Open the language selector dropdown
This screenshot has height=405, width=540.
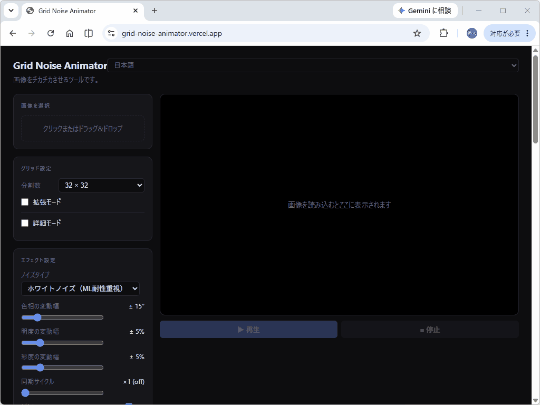[x=313, y=65]
